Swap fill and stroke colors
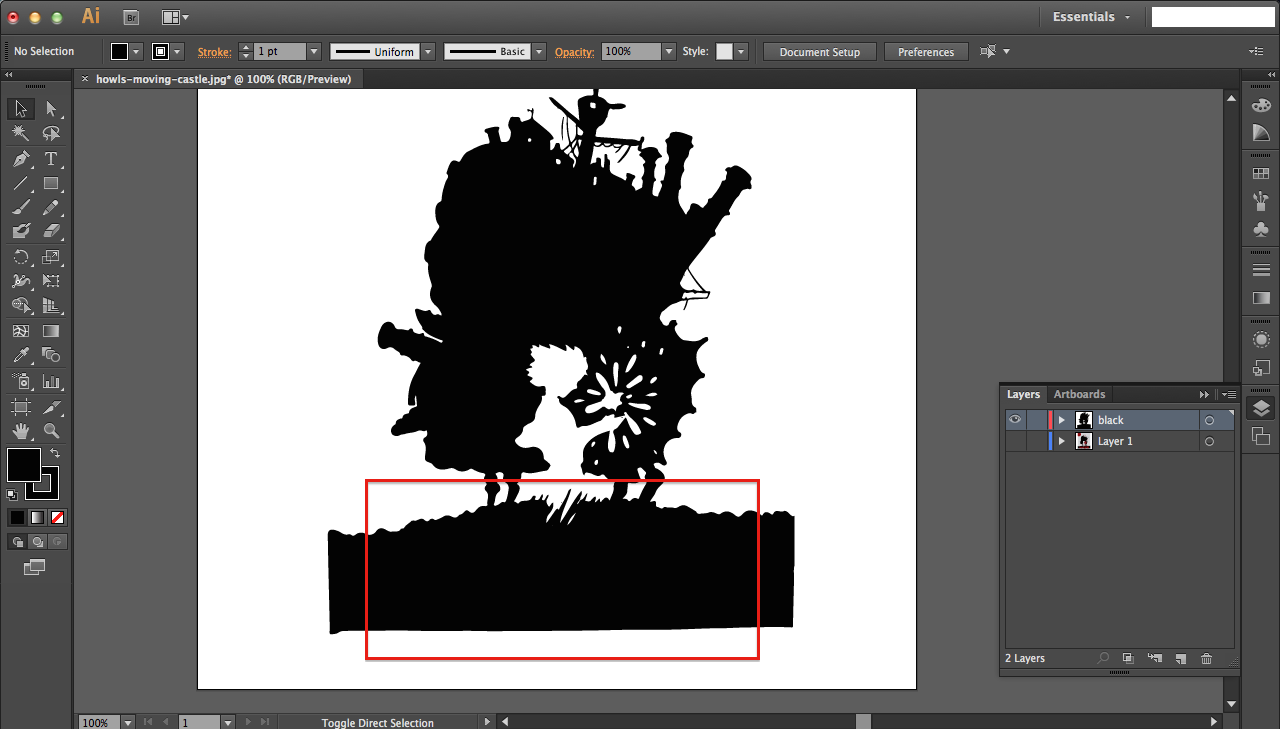The height and width of the screenshot is (729, 1280). pos(55,453)
